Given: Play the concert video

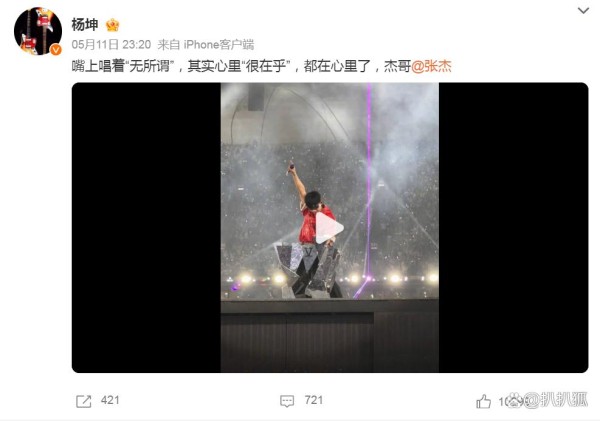Looking at the screenshot, I should click(x=329, y=228).
